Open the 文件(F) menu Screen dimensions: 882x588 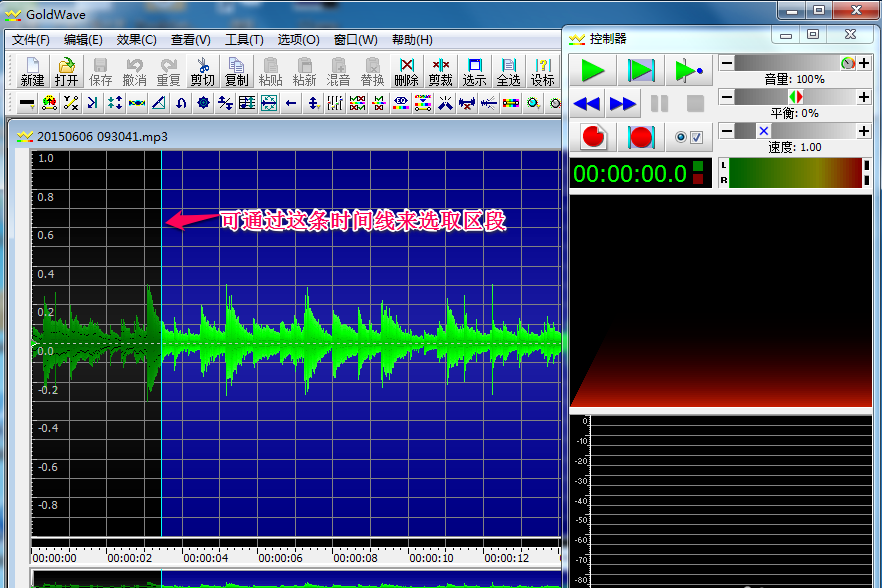[x=30, y=40]
